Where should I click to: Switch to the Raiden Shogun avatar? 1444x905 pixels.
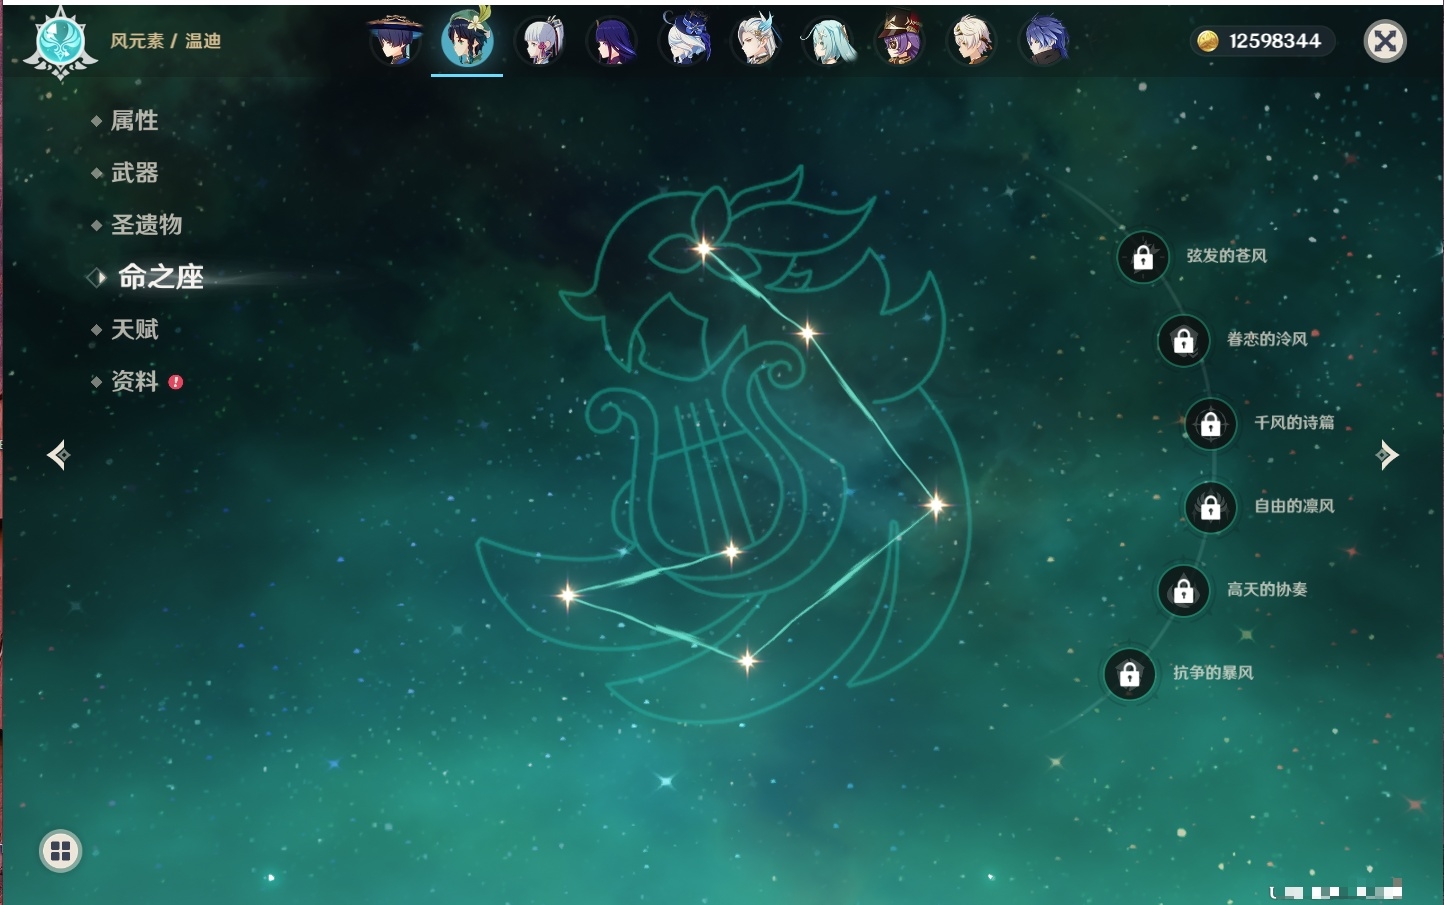612,41
